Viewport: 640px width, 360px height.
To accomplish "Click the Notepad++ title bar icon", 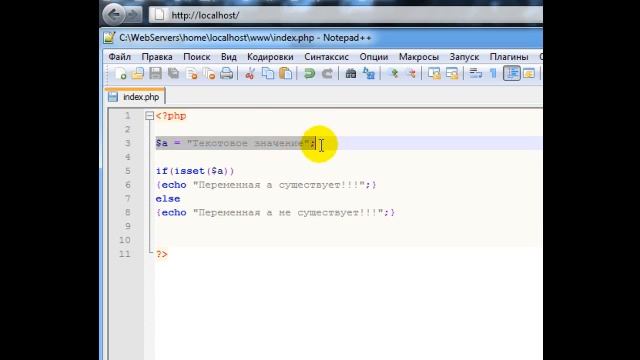I will click(109, 38).
